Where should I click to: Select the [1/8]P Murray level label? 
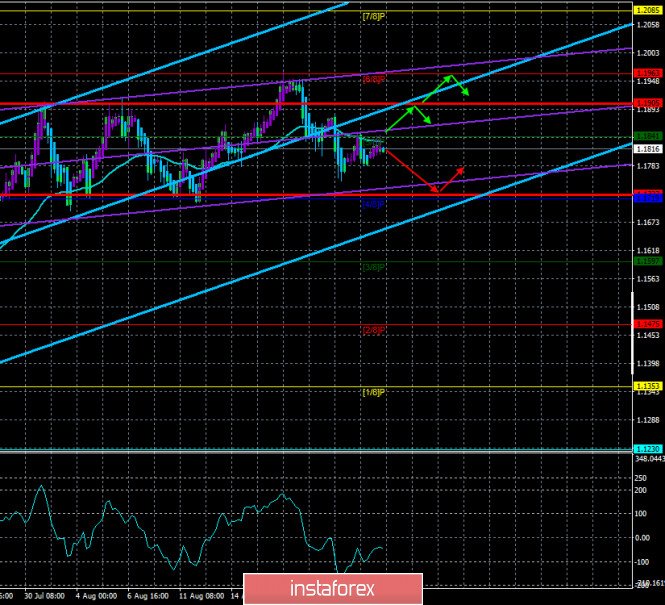pos(374,393)
